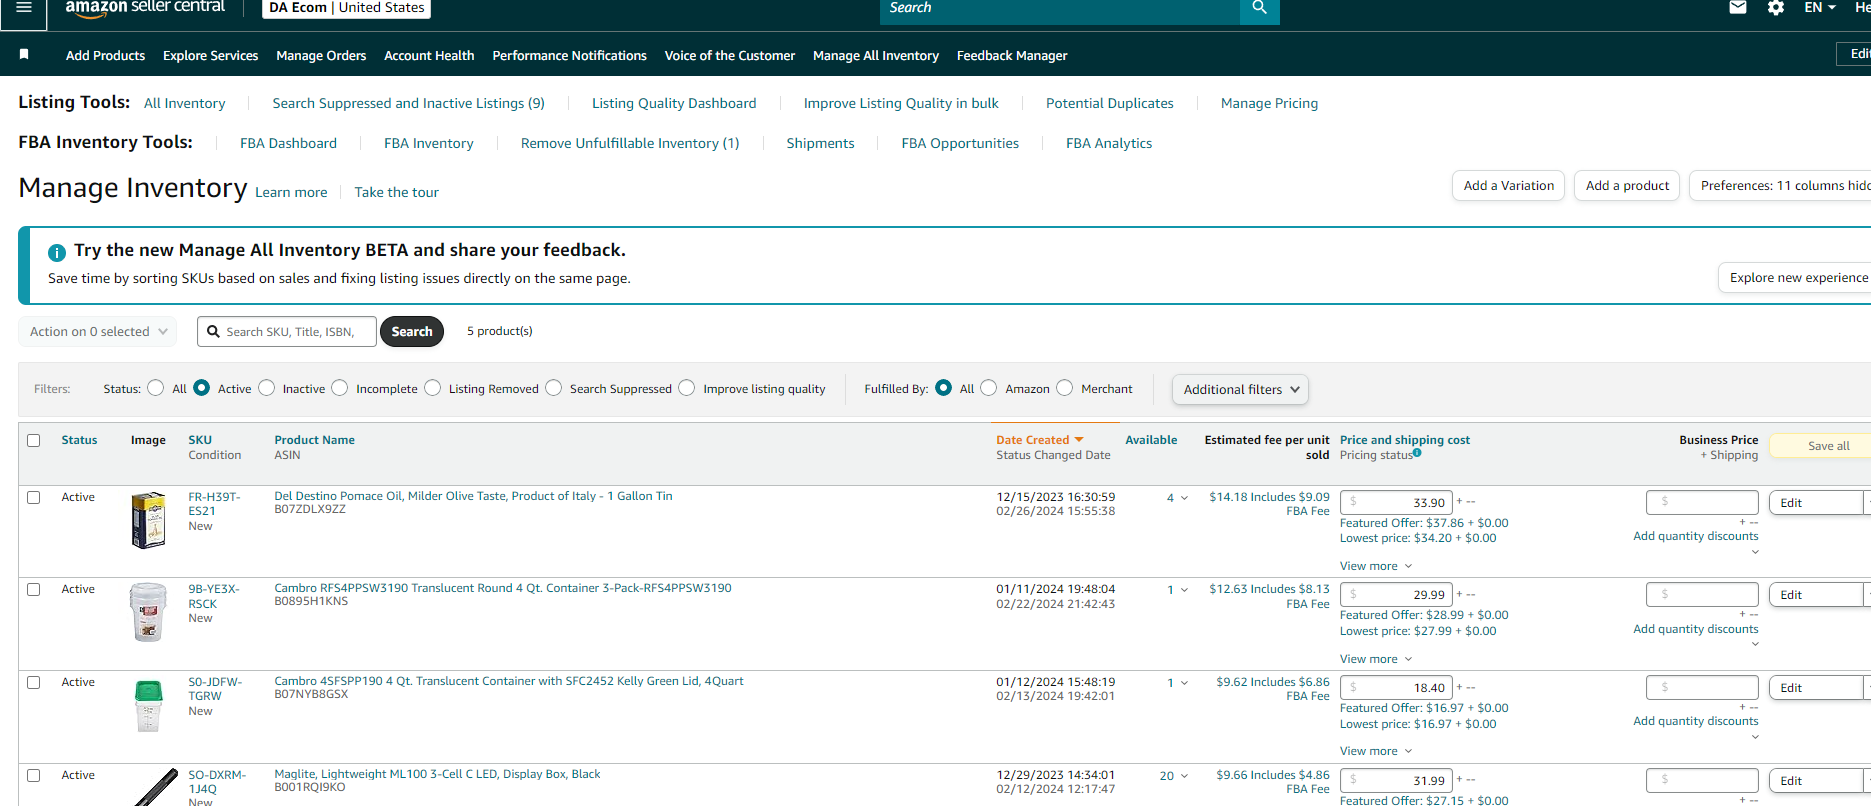Expand available quantity 4 chevron for Pomace Oil
This screenshot has width=1871, height=806.
point(1184,498)
